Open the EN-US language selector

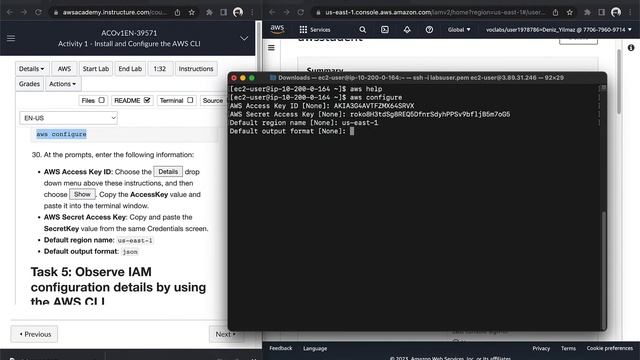[69, 118]
